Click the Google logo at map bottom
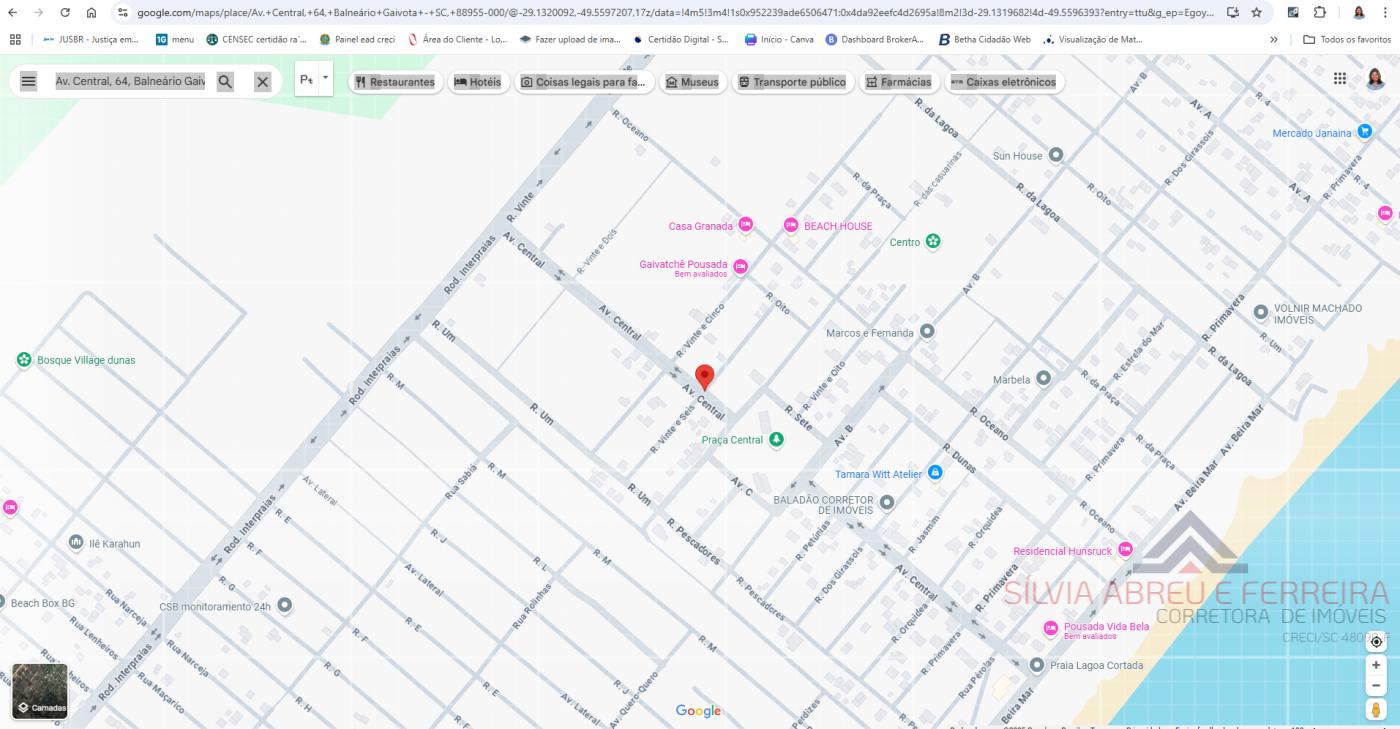This screenshot has height=729, width=1400. point(698,711)
